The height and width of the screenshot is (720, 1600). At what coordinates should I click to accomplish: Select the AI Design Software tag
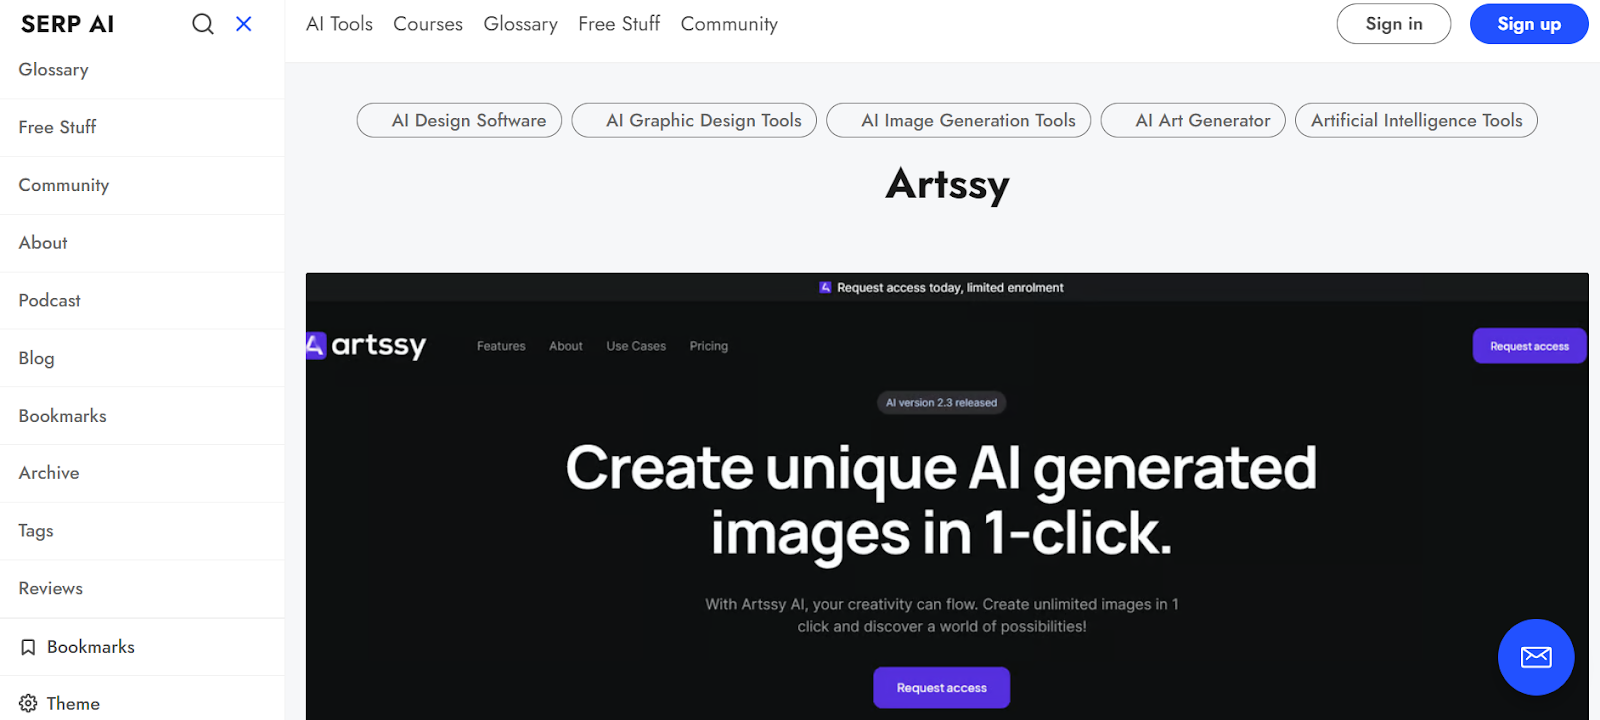pos(459,120)
